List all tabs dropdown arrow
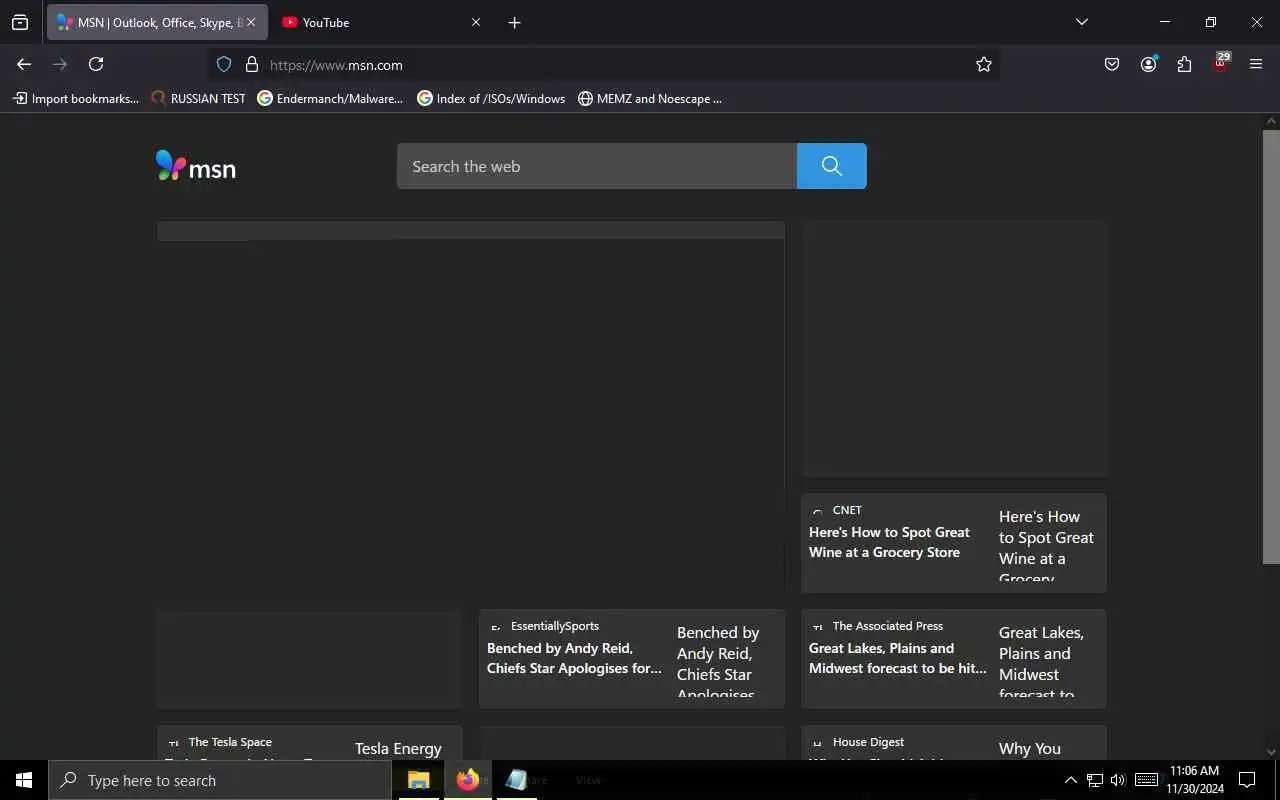 (x=1081, y=22)
